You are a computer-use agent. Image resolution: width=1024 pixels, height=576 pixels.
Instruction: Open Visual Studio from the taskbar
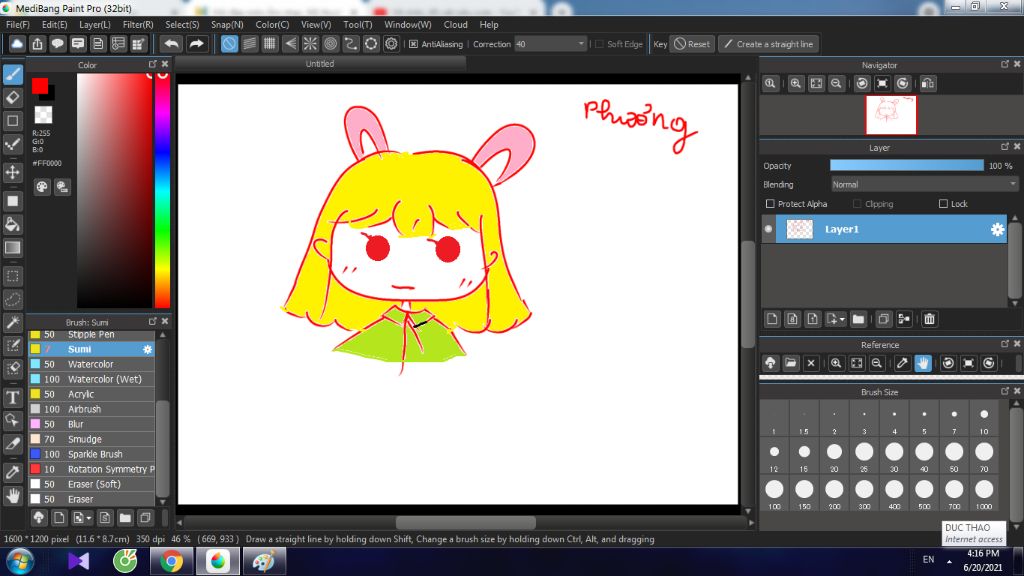(x=78, y=561)
